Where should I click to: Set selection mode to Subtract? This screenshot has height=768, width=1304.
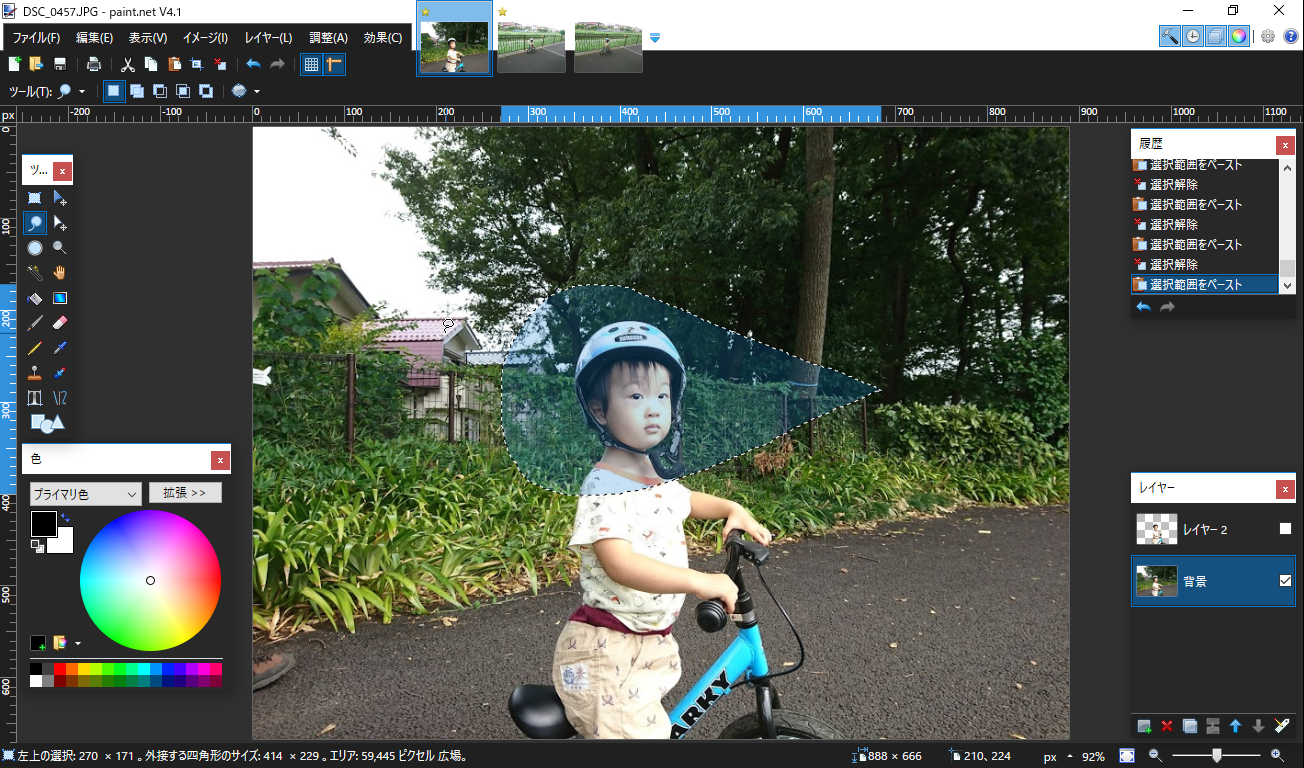(x=160, y=91)
